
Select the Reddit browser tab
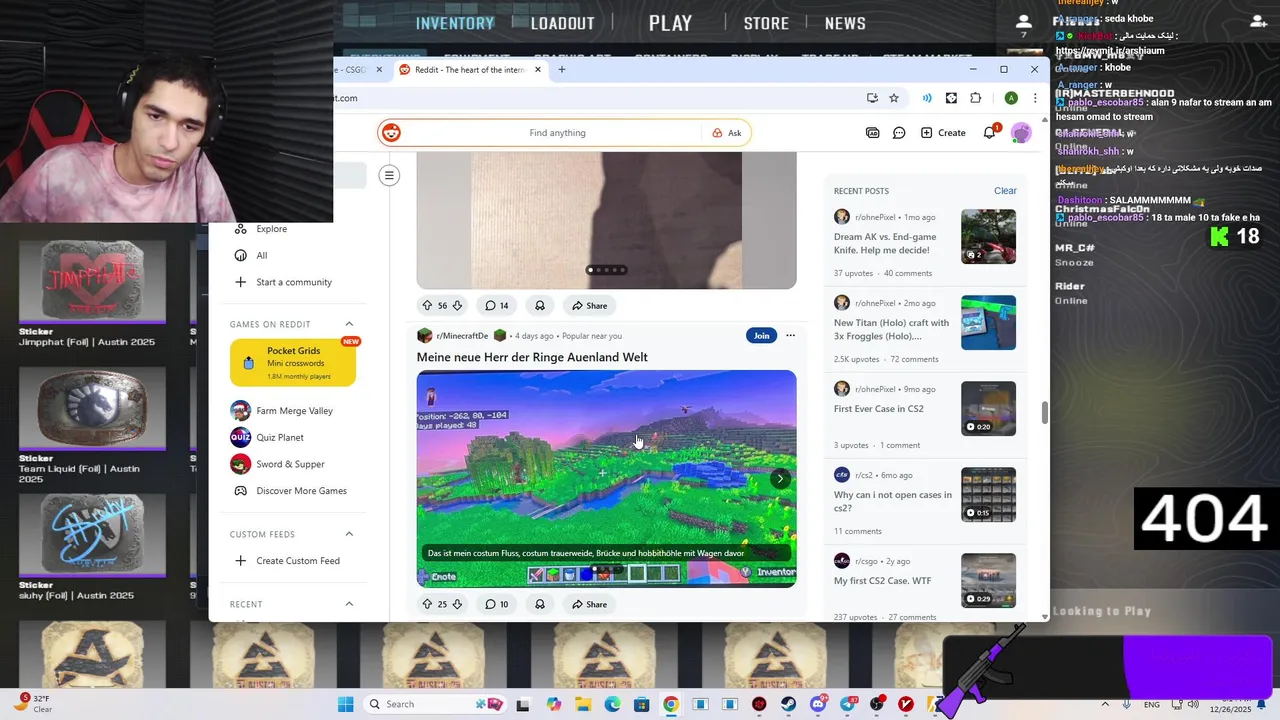click(x=468, y=70)
